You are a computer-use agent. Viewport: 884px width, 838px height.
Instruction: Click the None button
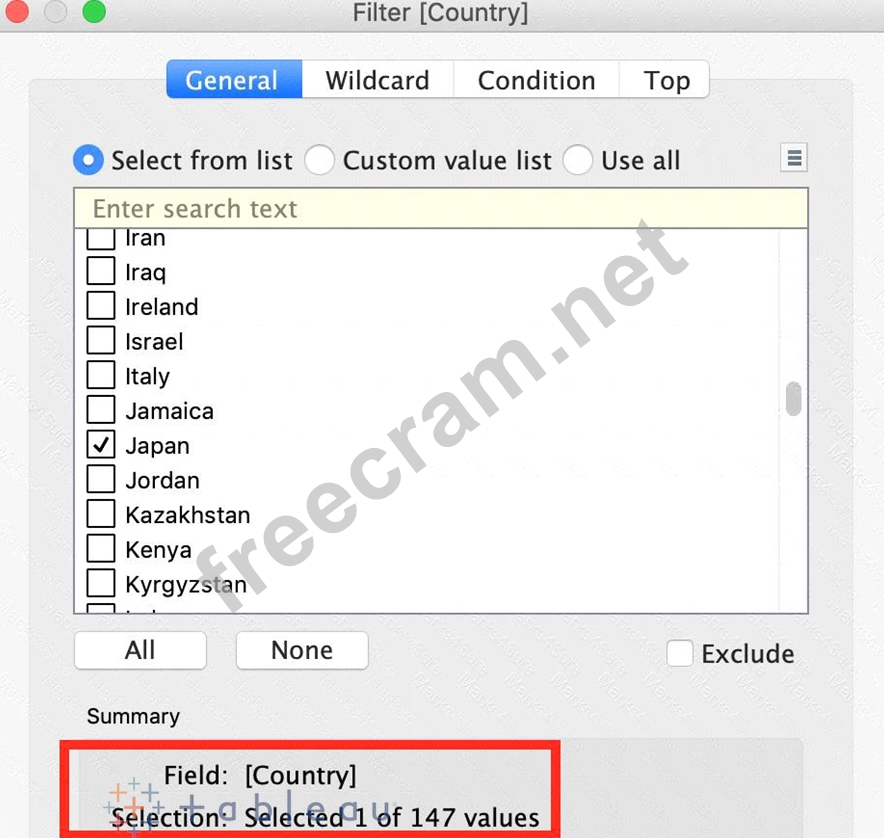click(x=302, y=650)
